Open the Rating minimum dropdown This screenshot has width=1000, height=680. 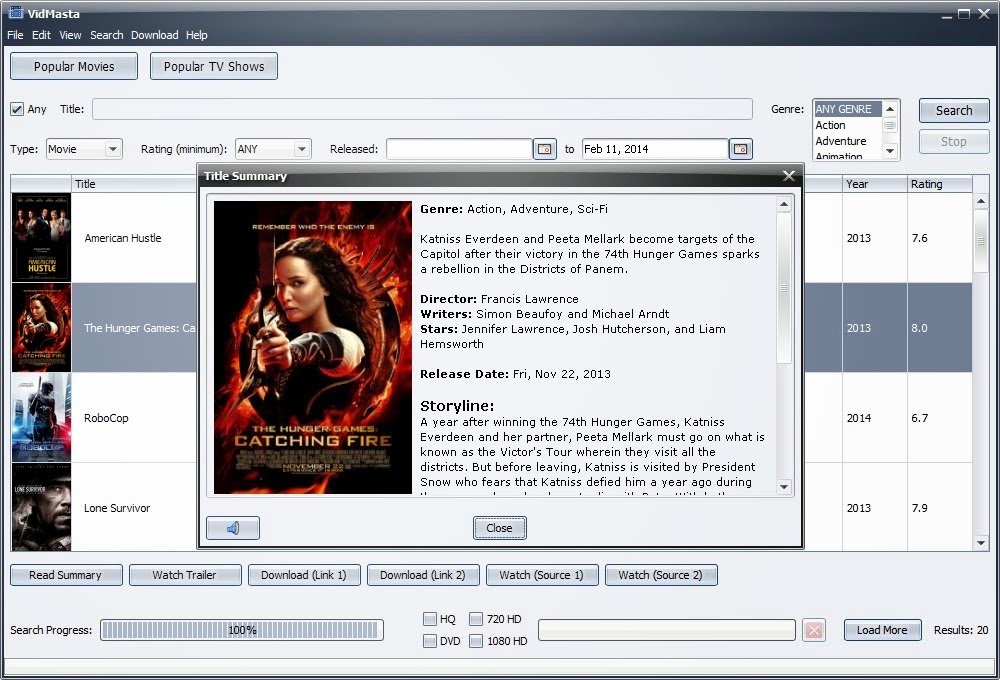point(302,149)
